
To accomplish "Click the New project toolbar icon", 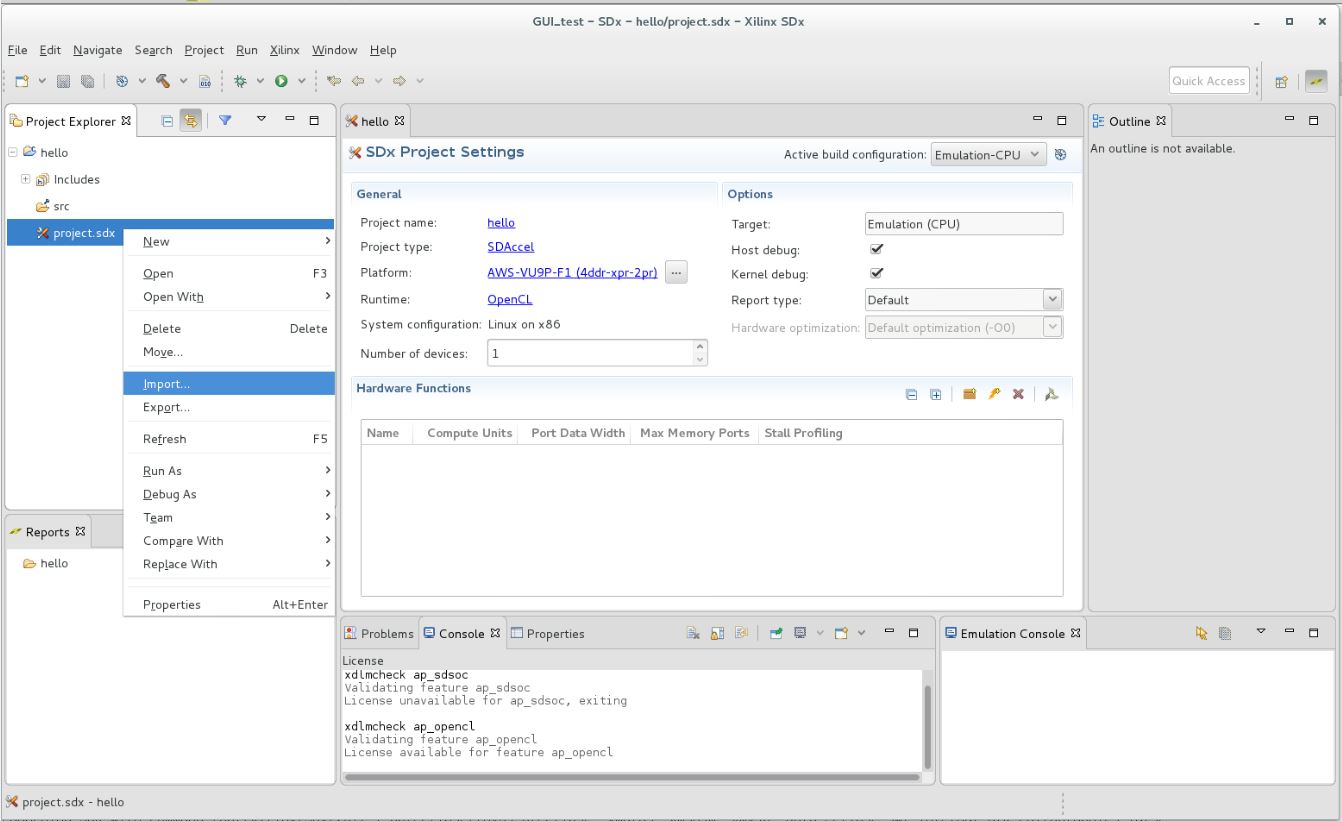I will (21, 81).
